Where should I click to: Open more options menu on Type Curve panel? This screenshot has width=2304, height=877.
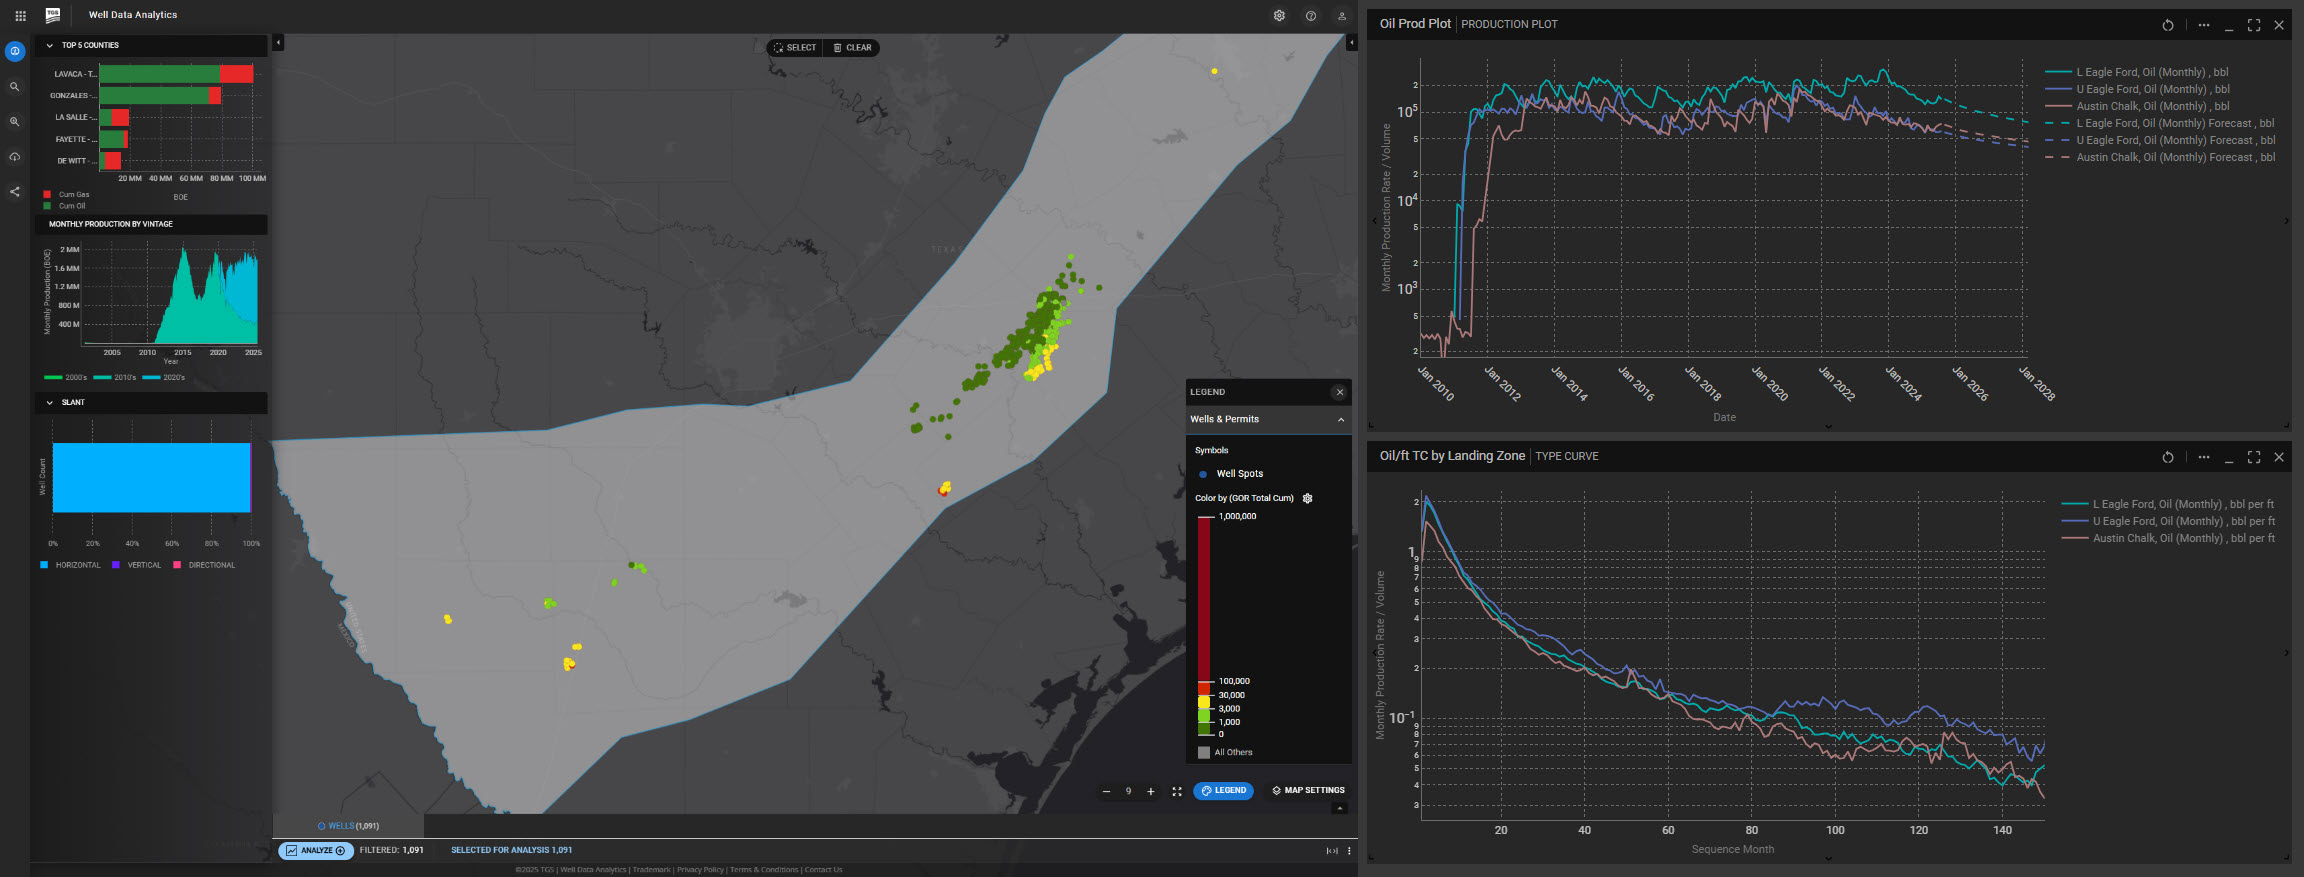(2204, 457)
